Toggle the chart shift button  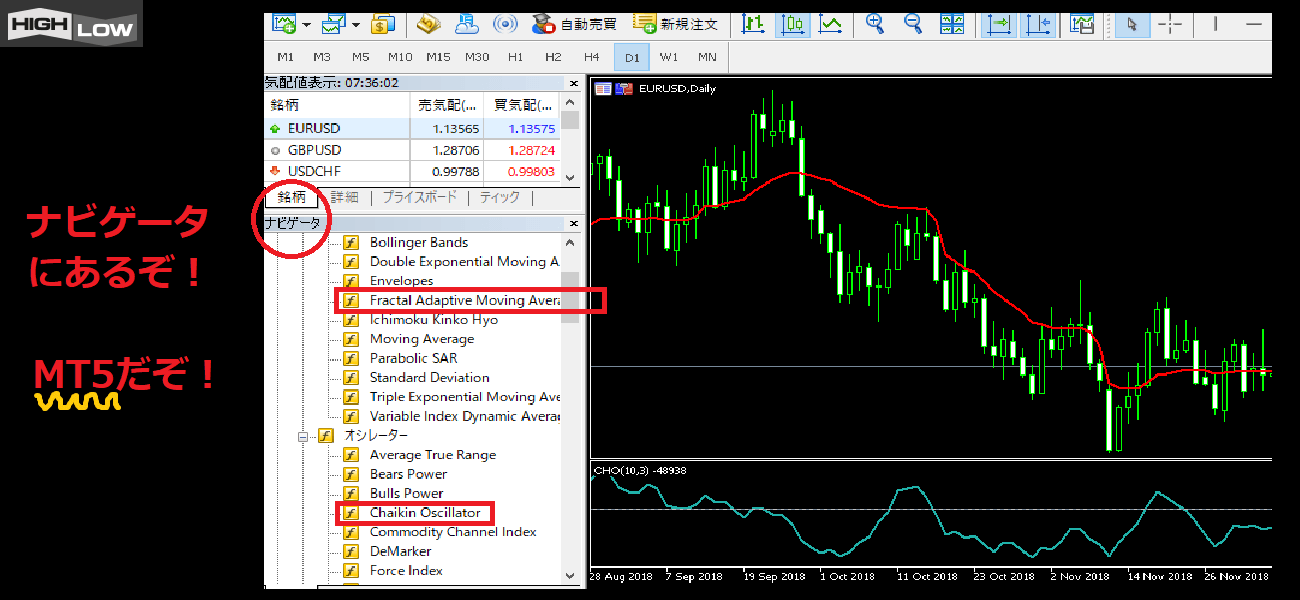1038,24
